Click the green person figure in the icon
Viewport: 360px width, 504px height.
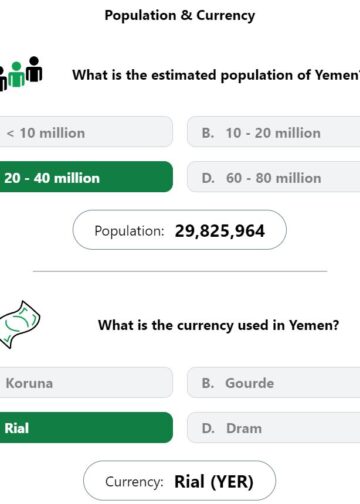point(16,74)
